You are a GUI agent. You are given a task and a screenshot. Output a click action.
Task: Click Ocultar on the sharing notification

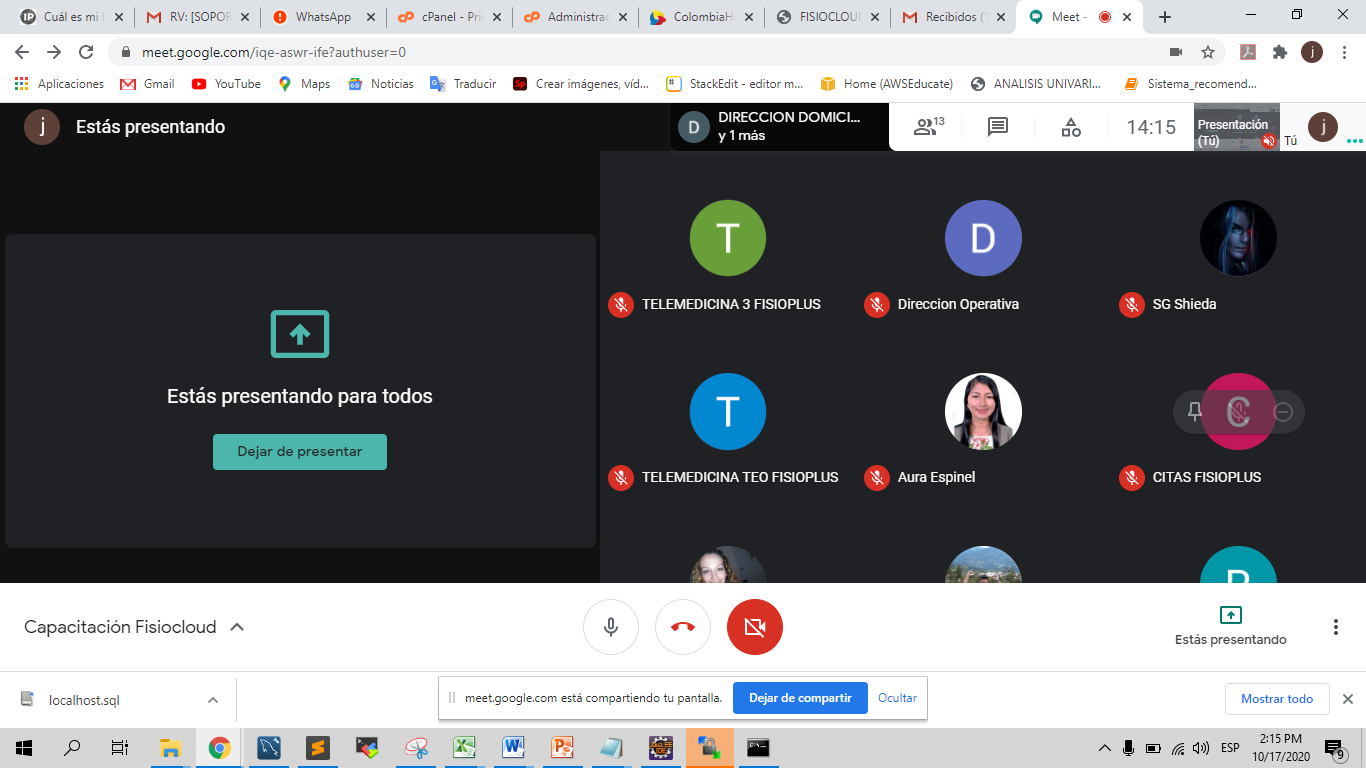897,698
